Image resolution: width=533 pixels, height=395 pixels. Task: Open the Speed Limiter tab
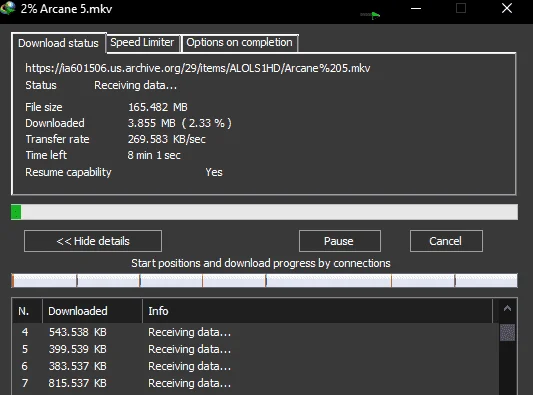[142, 42]
